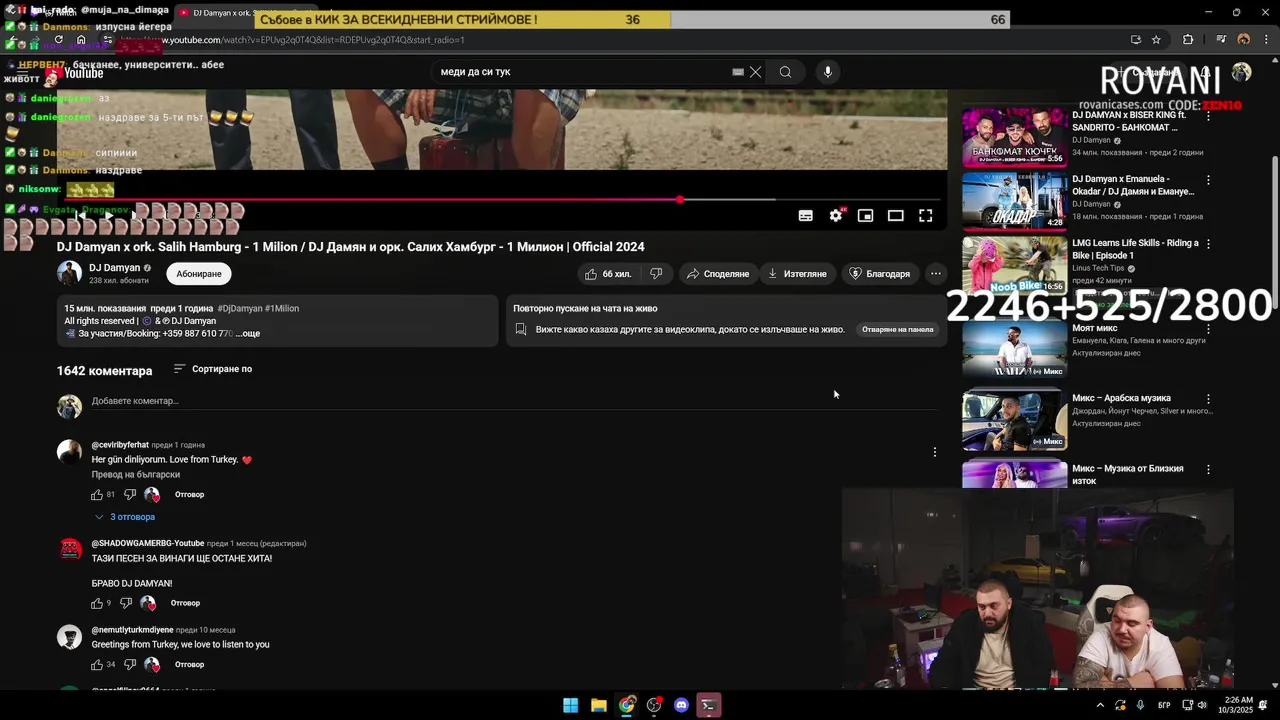The image size is (1280, 720).
Task: Toggle theater mode in the player
Action: 895,215
